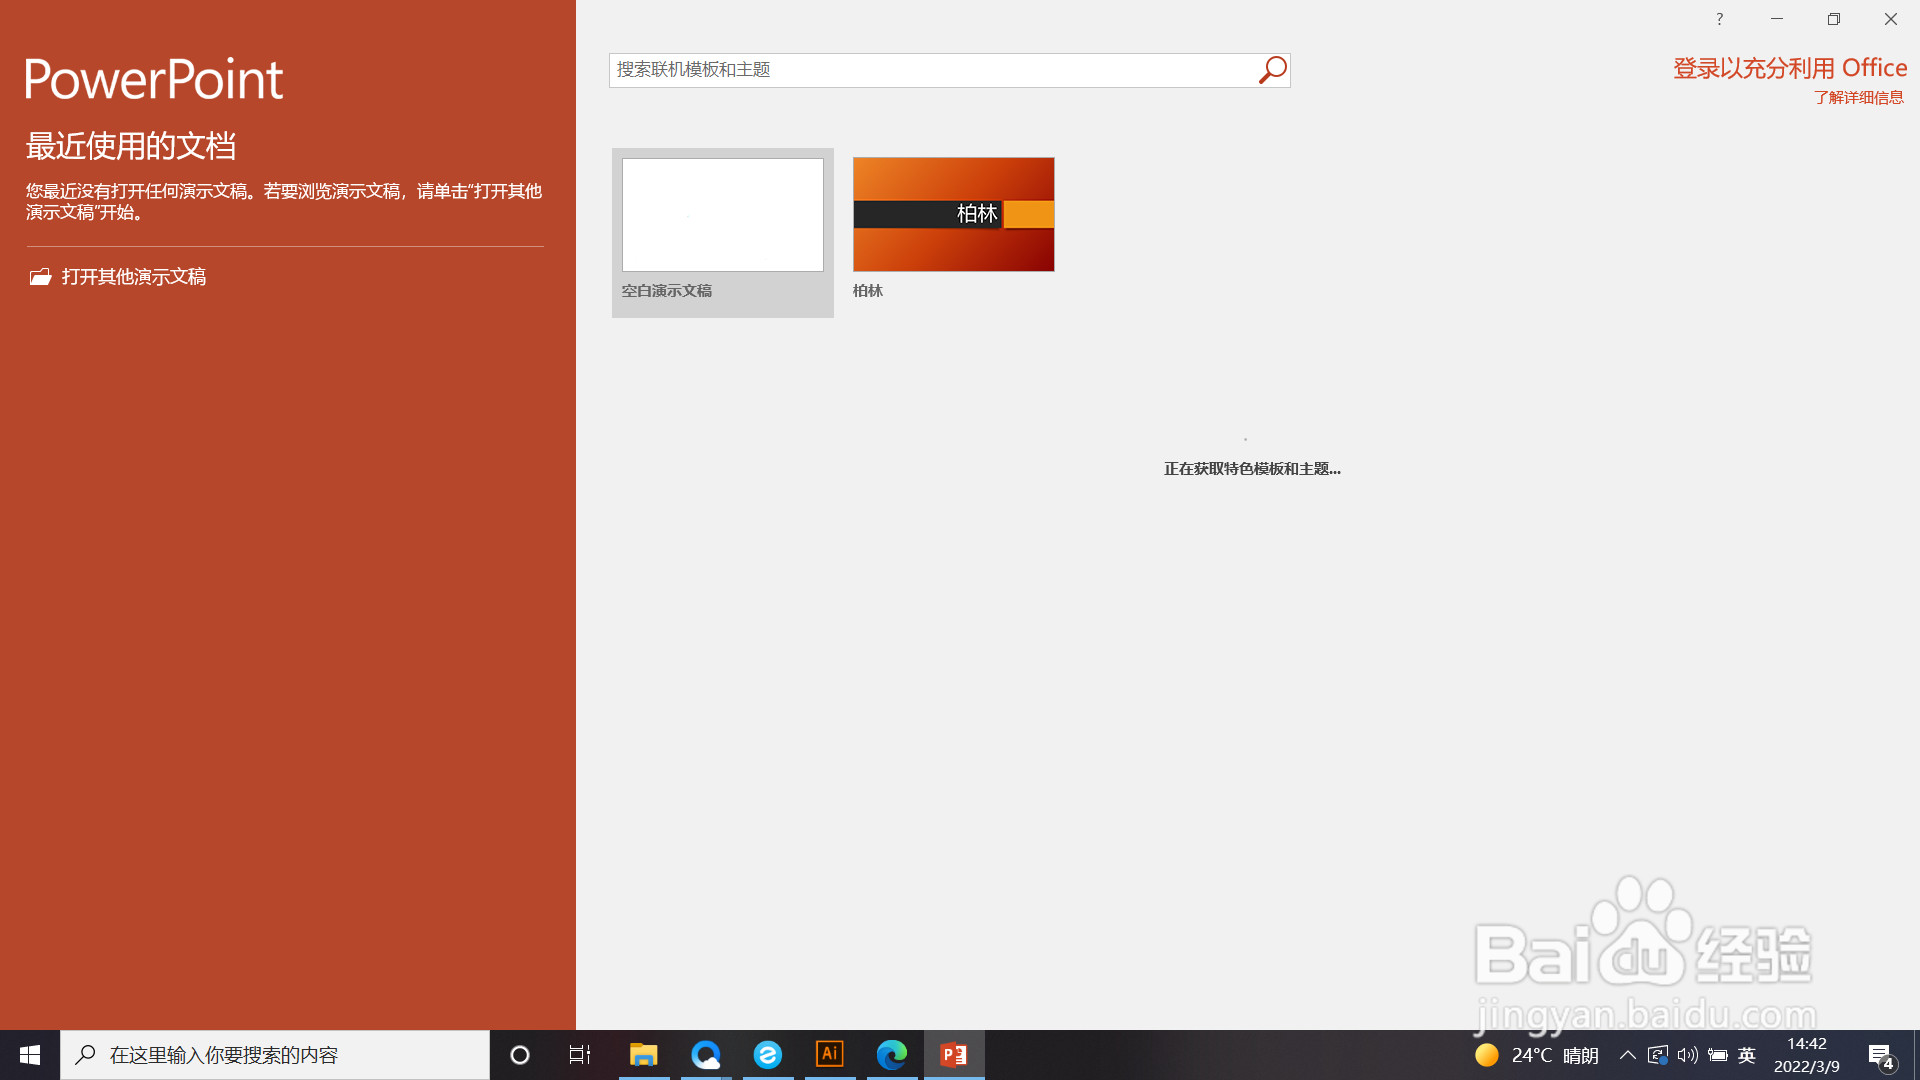Viewport: 1920px width, 1080px height.
Task: Open Cortana circle icon in taskbar
Action: click(x=520, y=1055)
